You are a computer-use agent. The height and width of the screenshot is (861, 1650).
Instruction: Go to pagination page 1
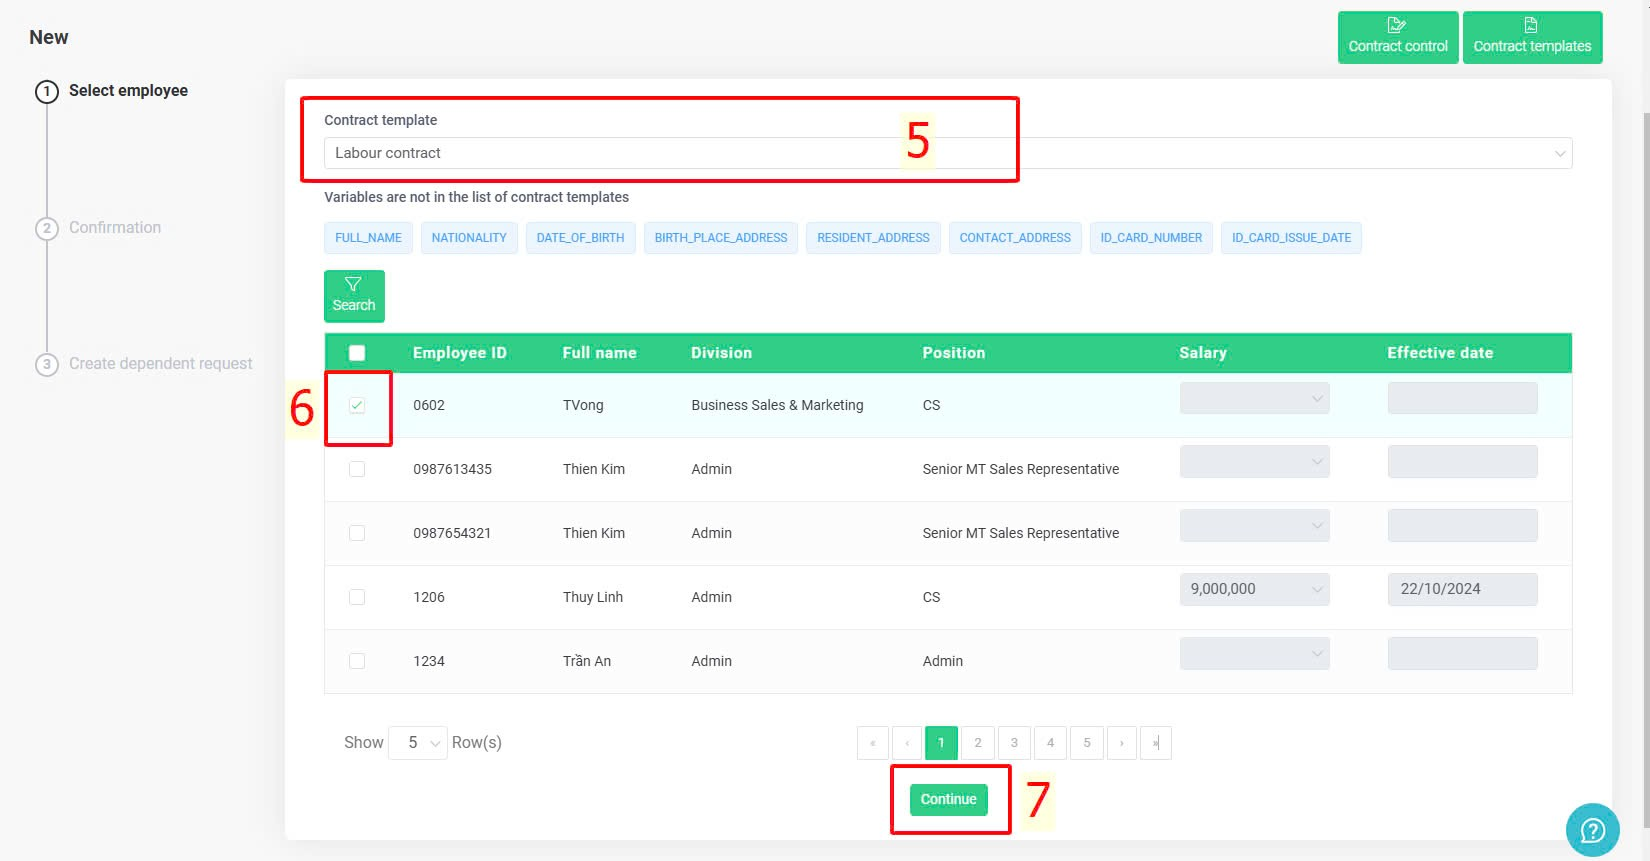(941, 743)
